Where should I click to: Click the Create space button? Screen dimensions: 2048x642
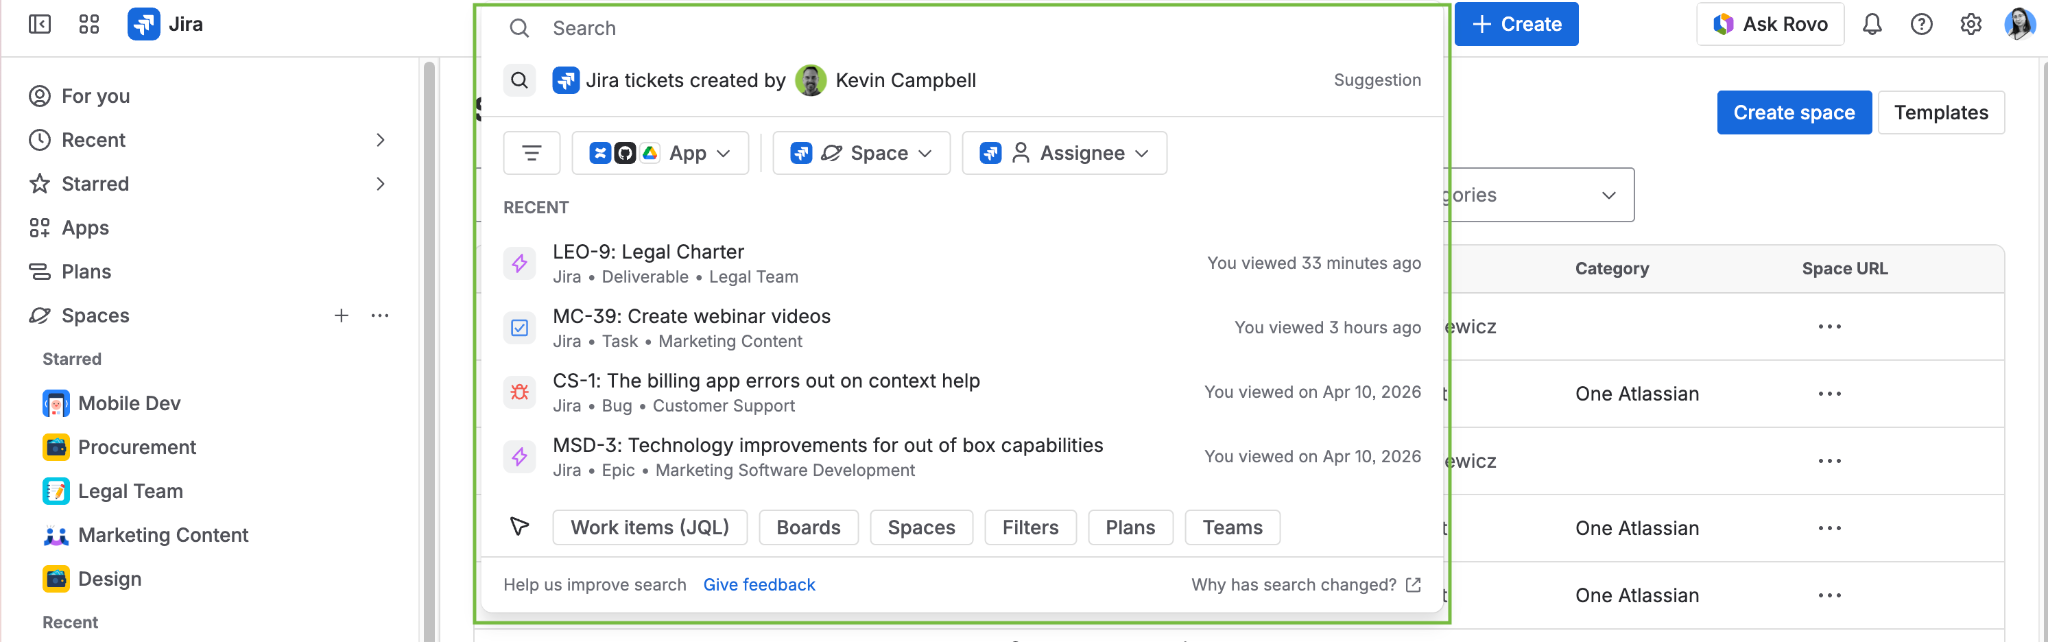1794,113
